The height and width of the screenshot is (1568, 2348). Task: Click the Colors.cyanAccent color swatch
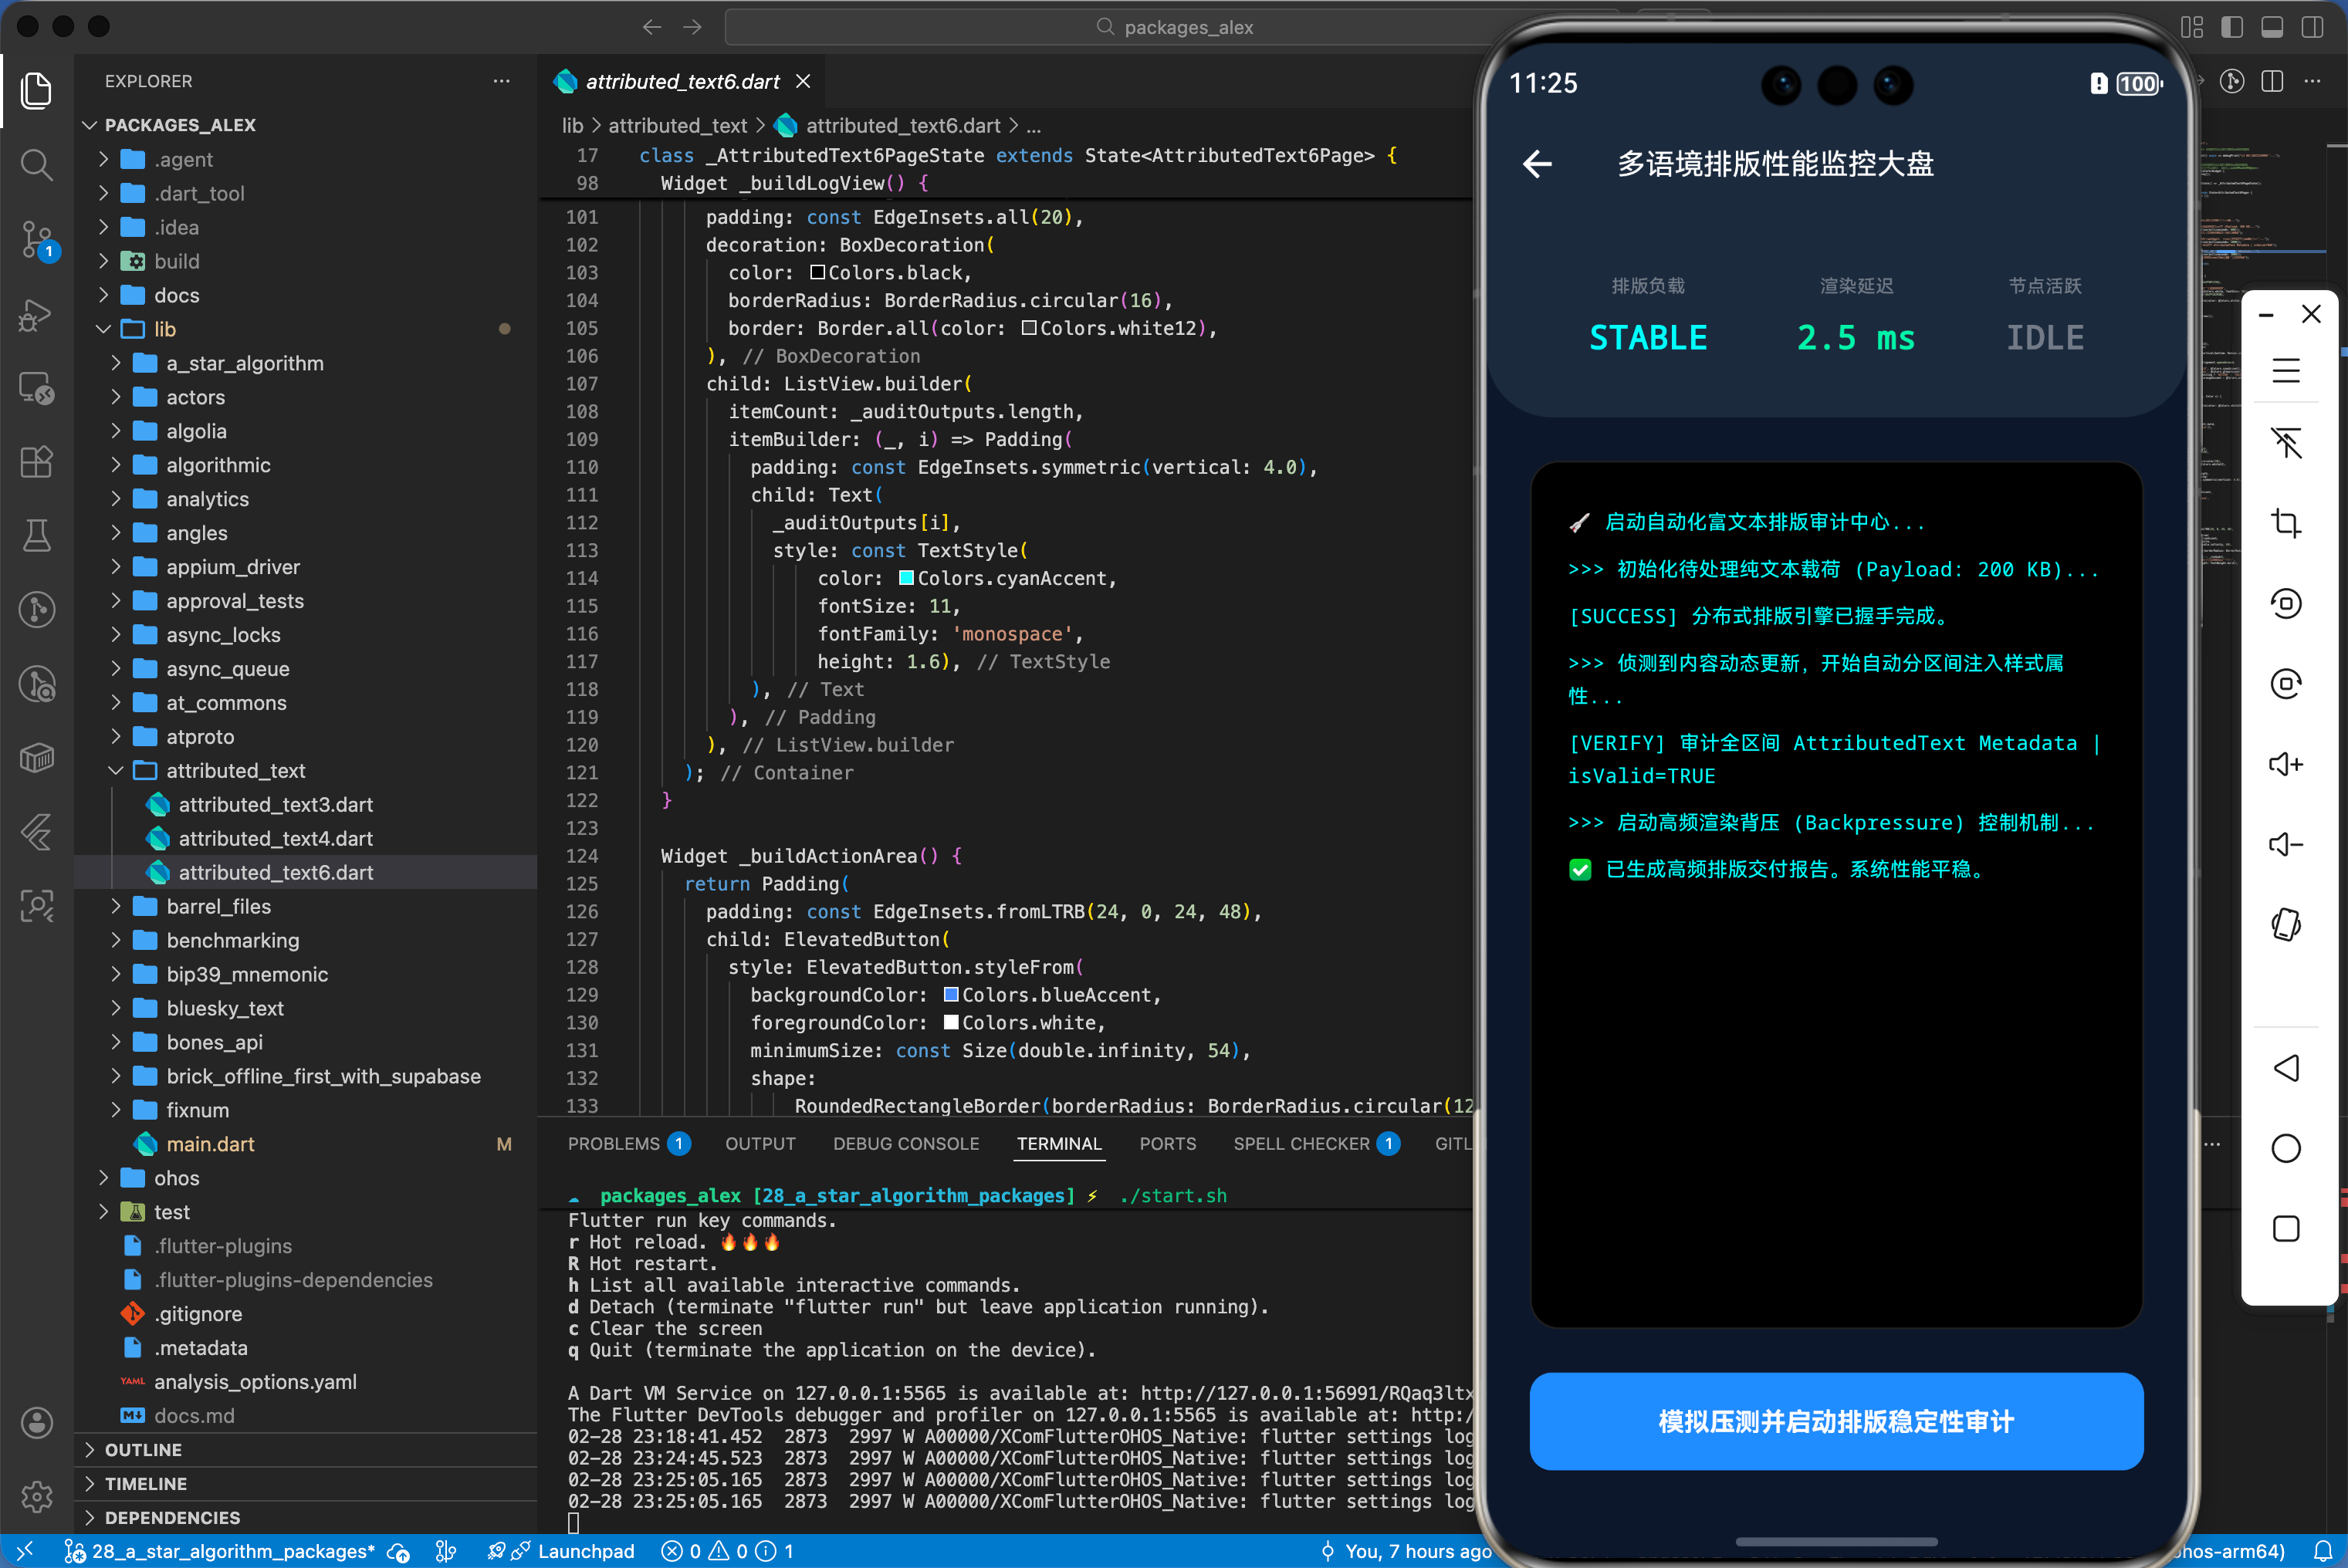[906, 578]
